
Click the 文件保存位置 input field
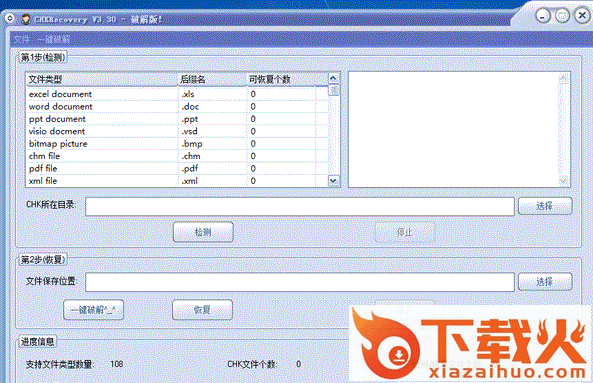pos(300,282)
